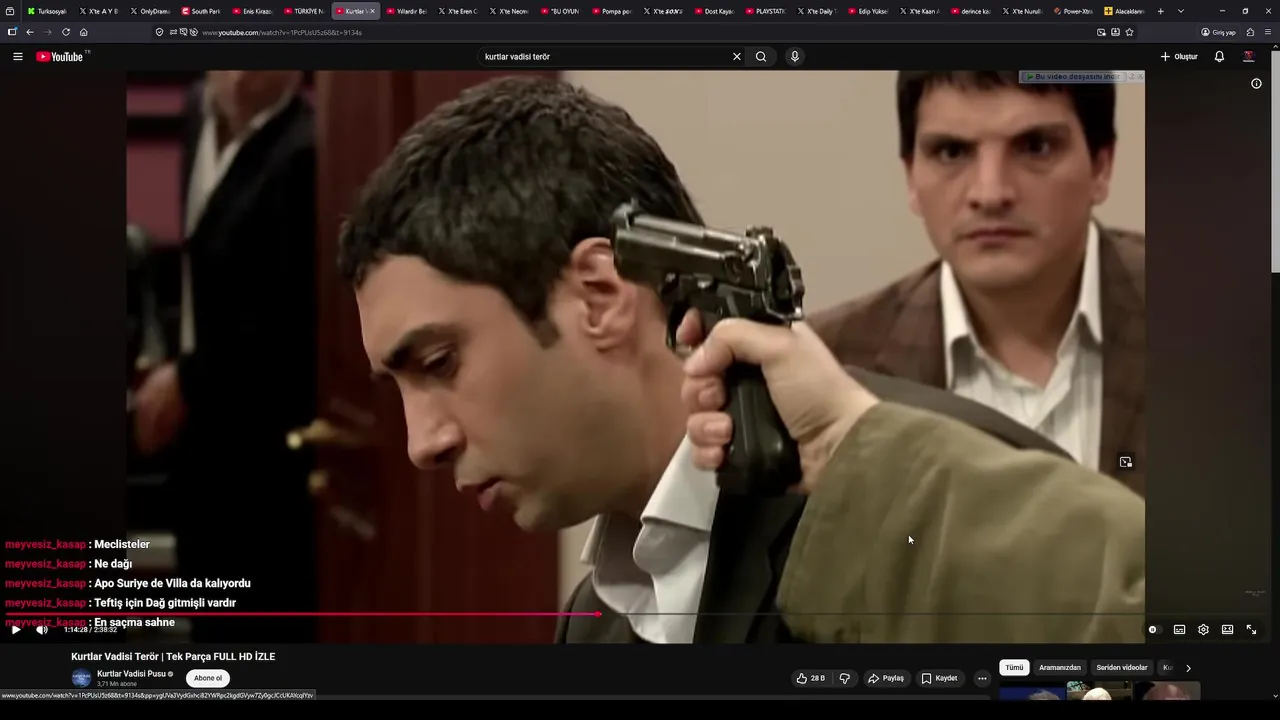Go to YouTube home via logo
Screen dimensions: 1280x720
60,57
